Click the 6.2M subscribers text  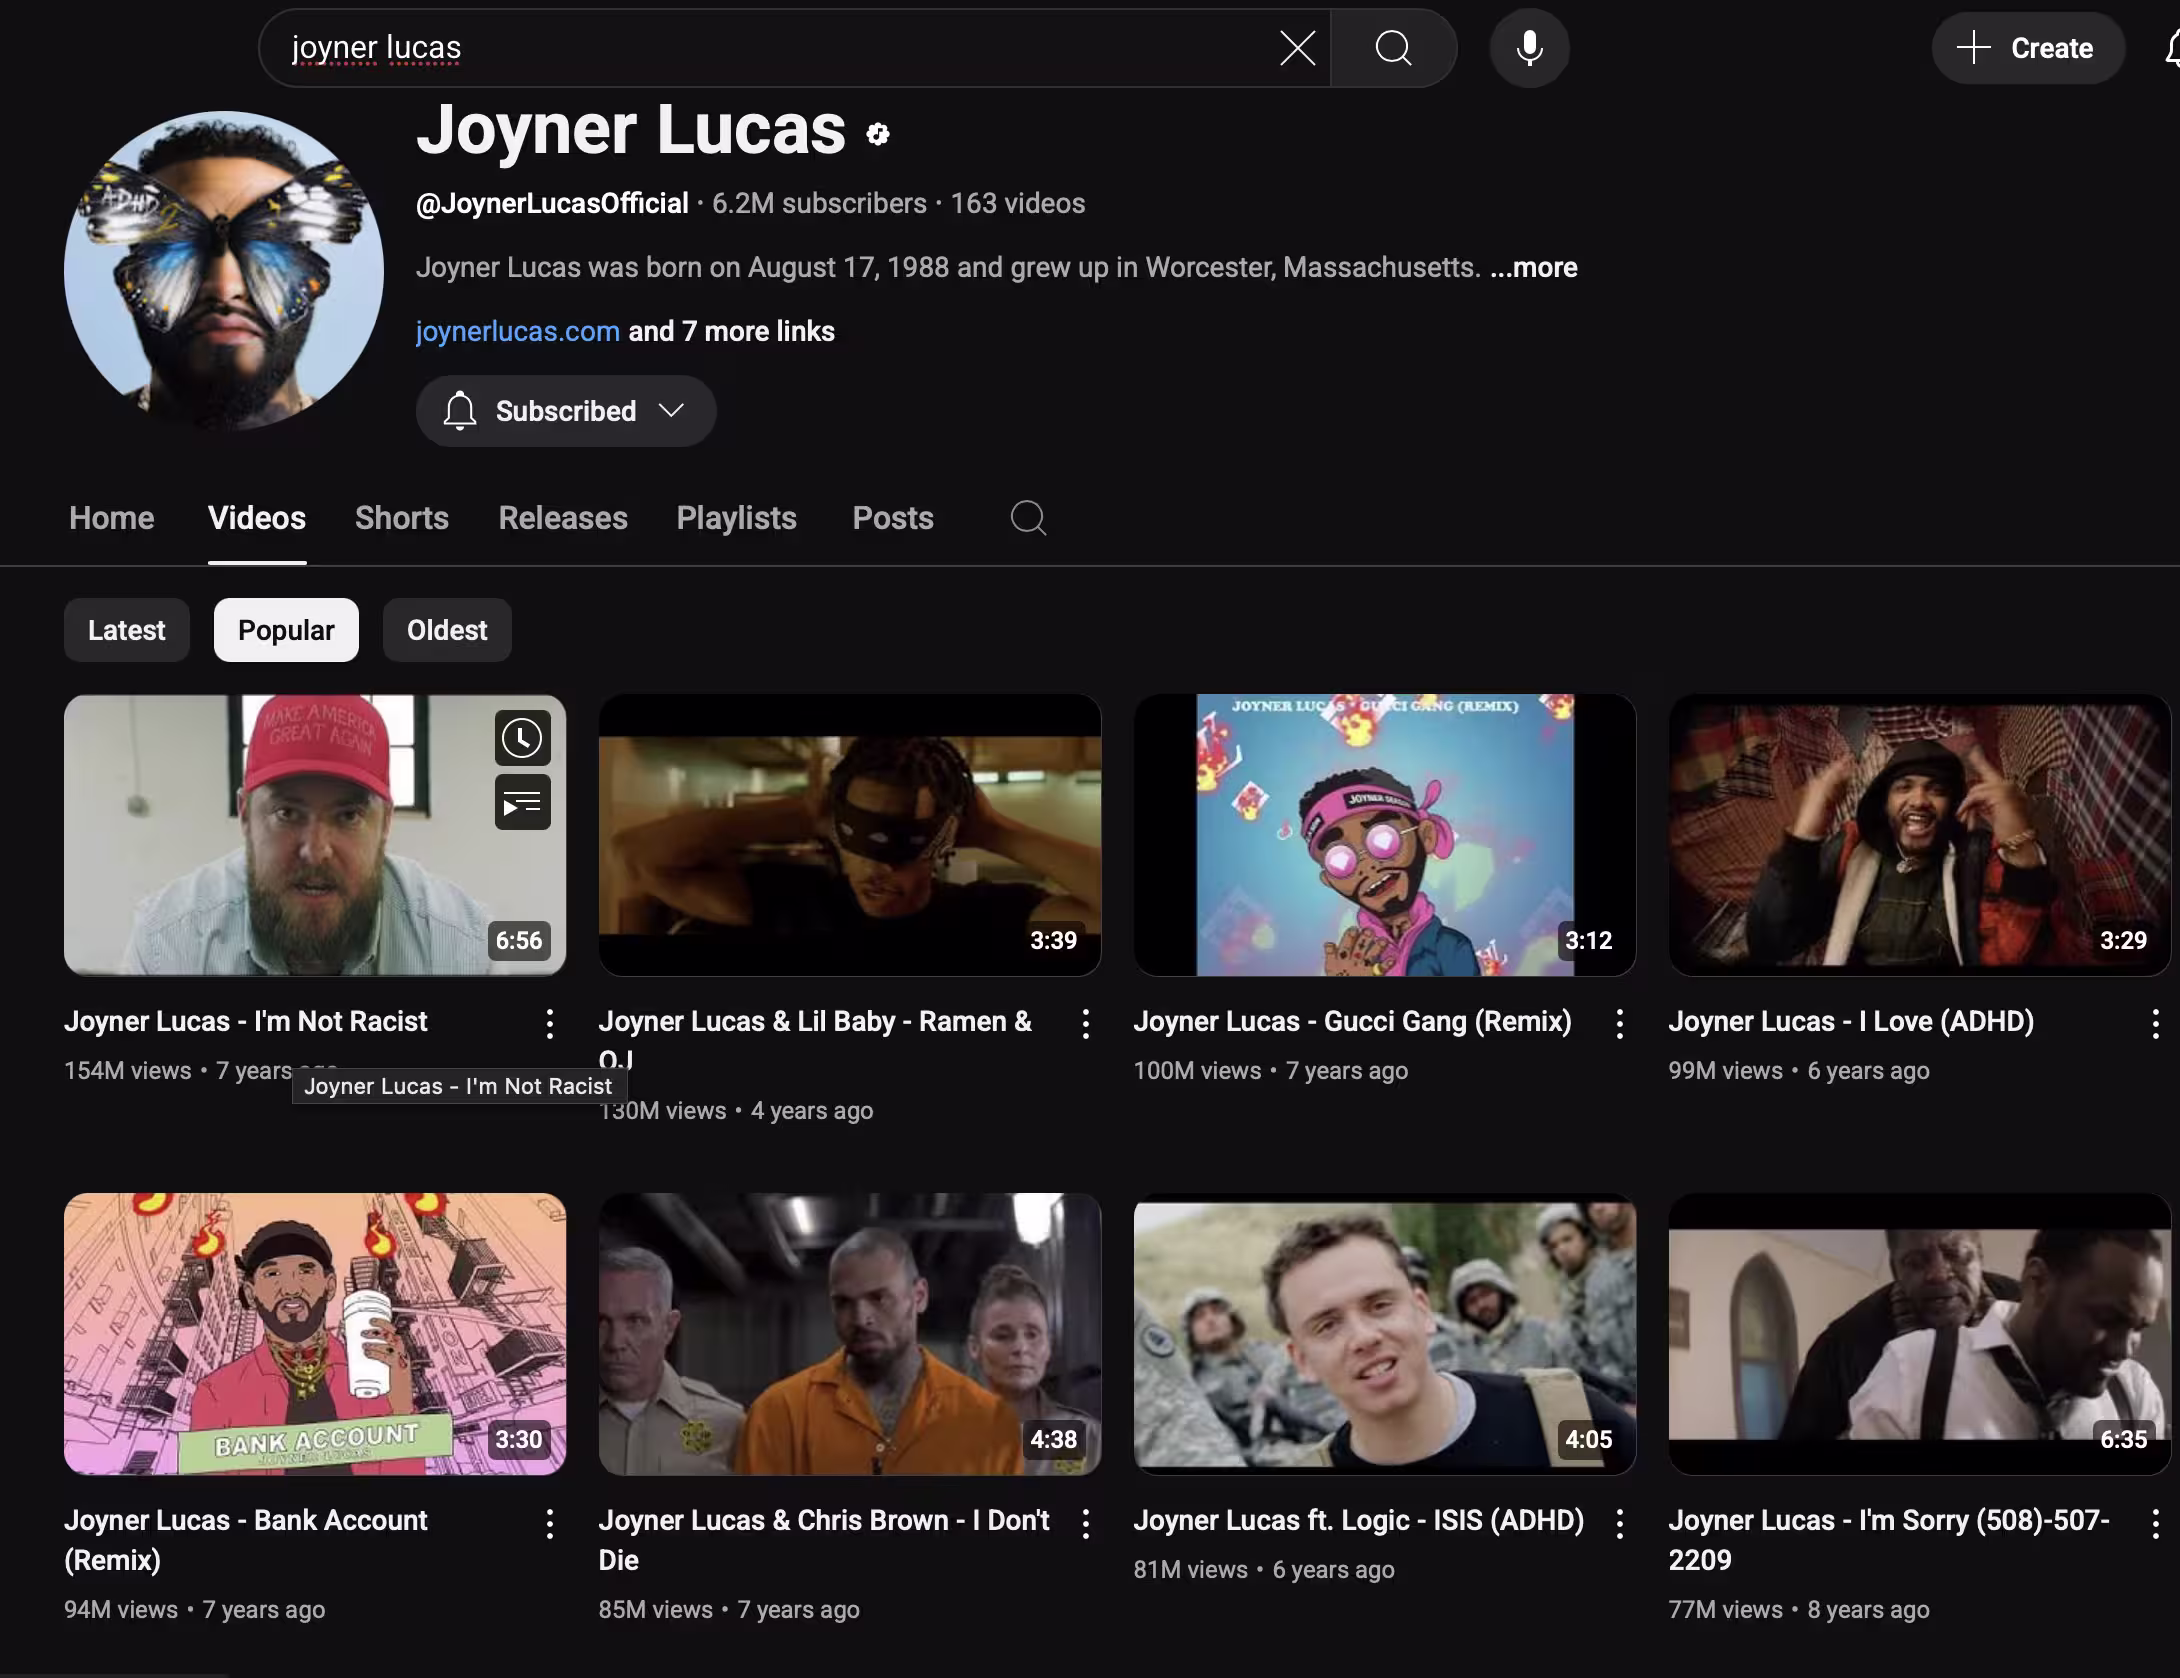click(819, 203)
